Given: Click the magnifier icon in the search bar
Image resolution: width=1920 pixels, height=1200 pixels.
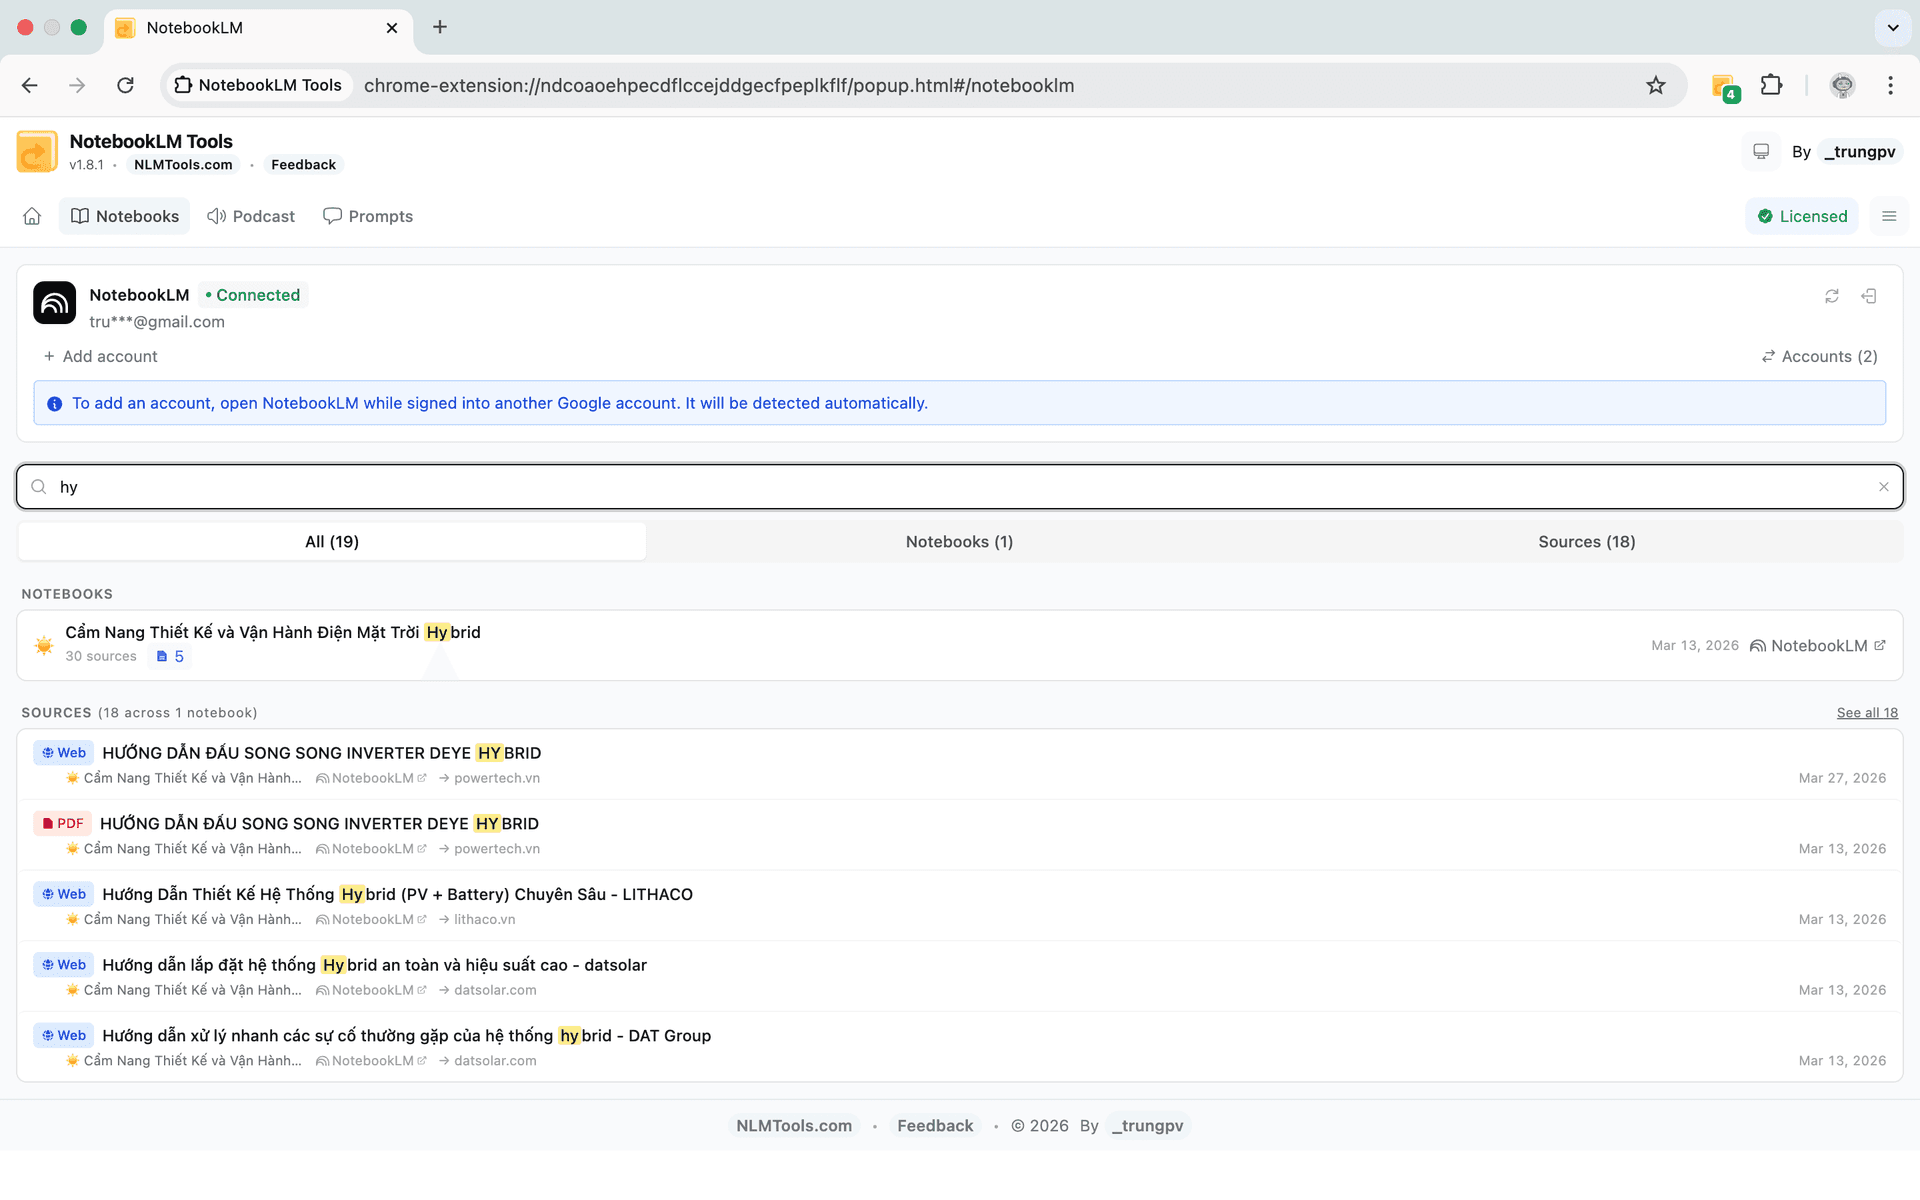Looking at the screenshot, I should (39, 487).
